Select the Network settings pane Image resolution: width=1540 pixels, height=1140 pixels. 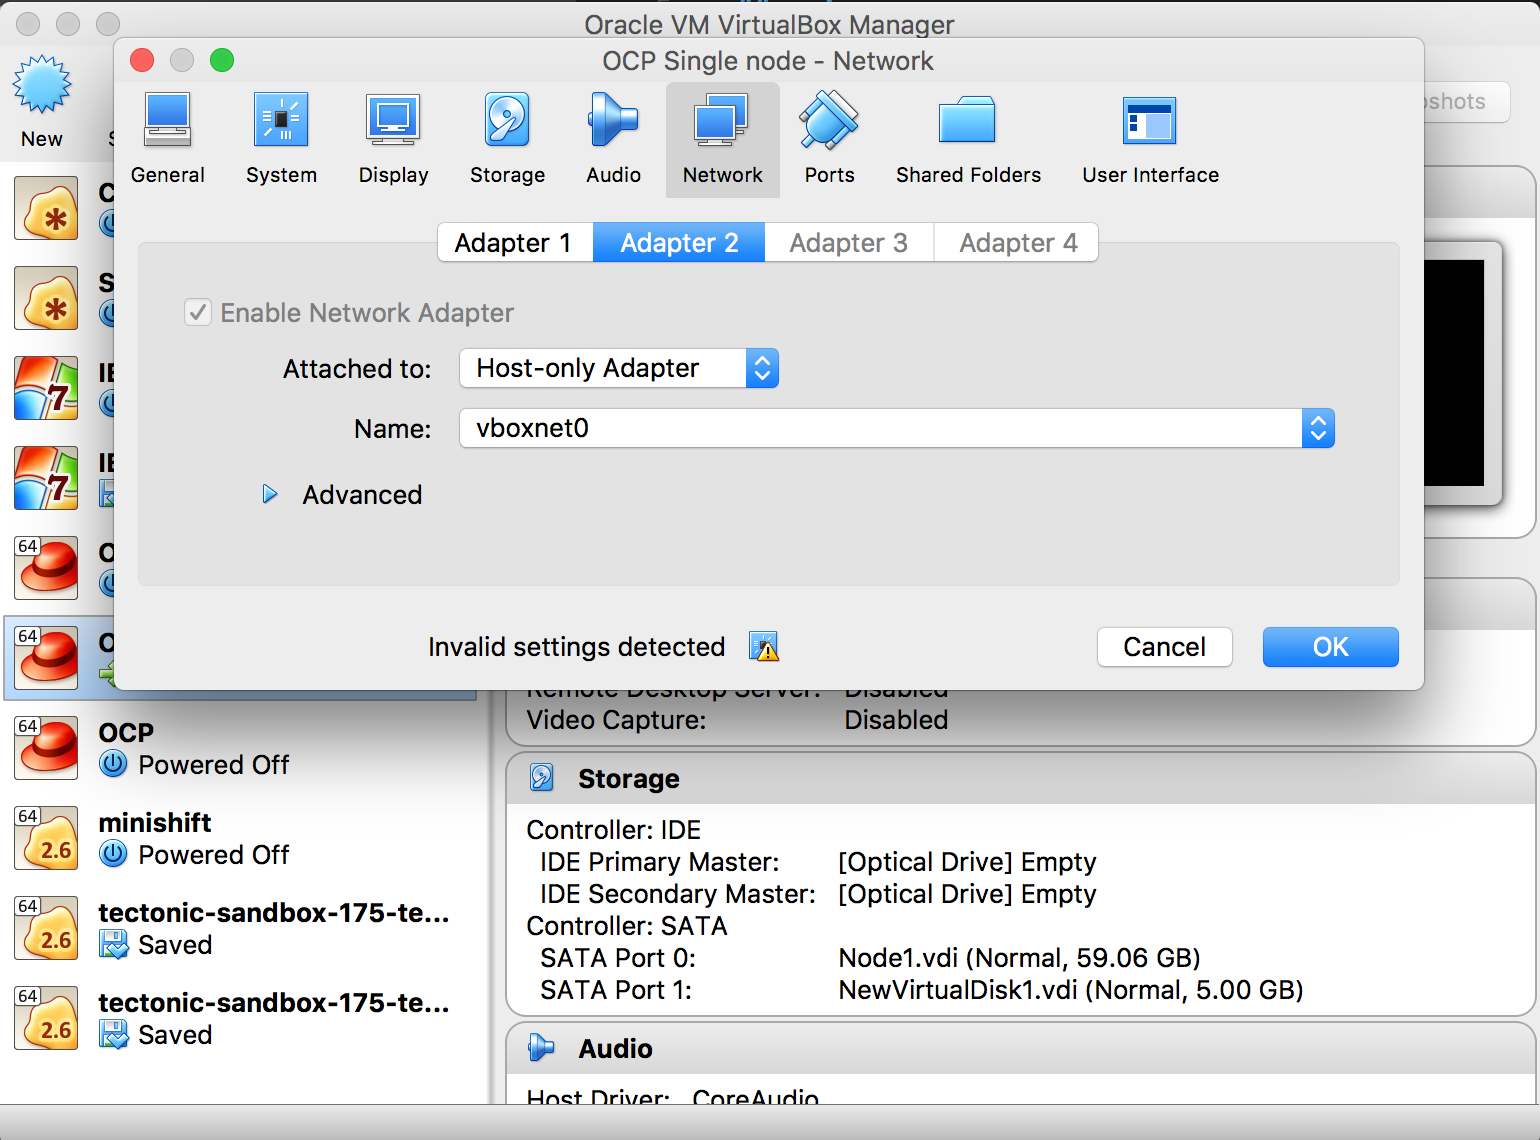click(722, 139)
